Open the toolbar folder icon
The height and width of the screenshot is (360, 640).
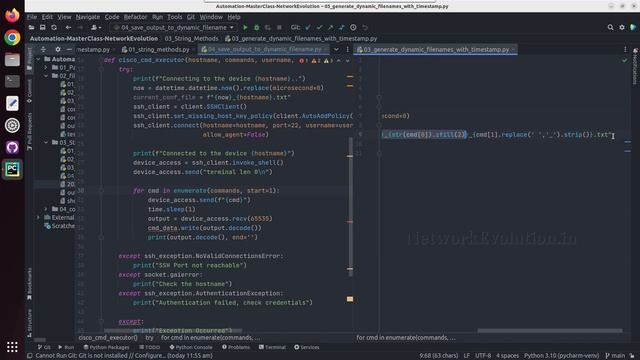31,27
